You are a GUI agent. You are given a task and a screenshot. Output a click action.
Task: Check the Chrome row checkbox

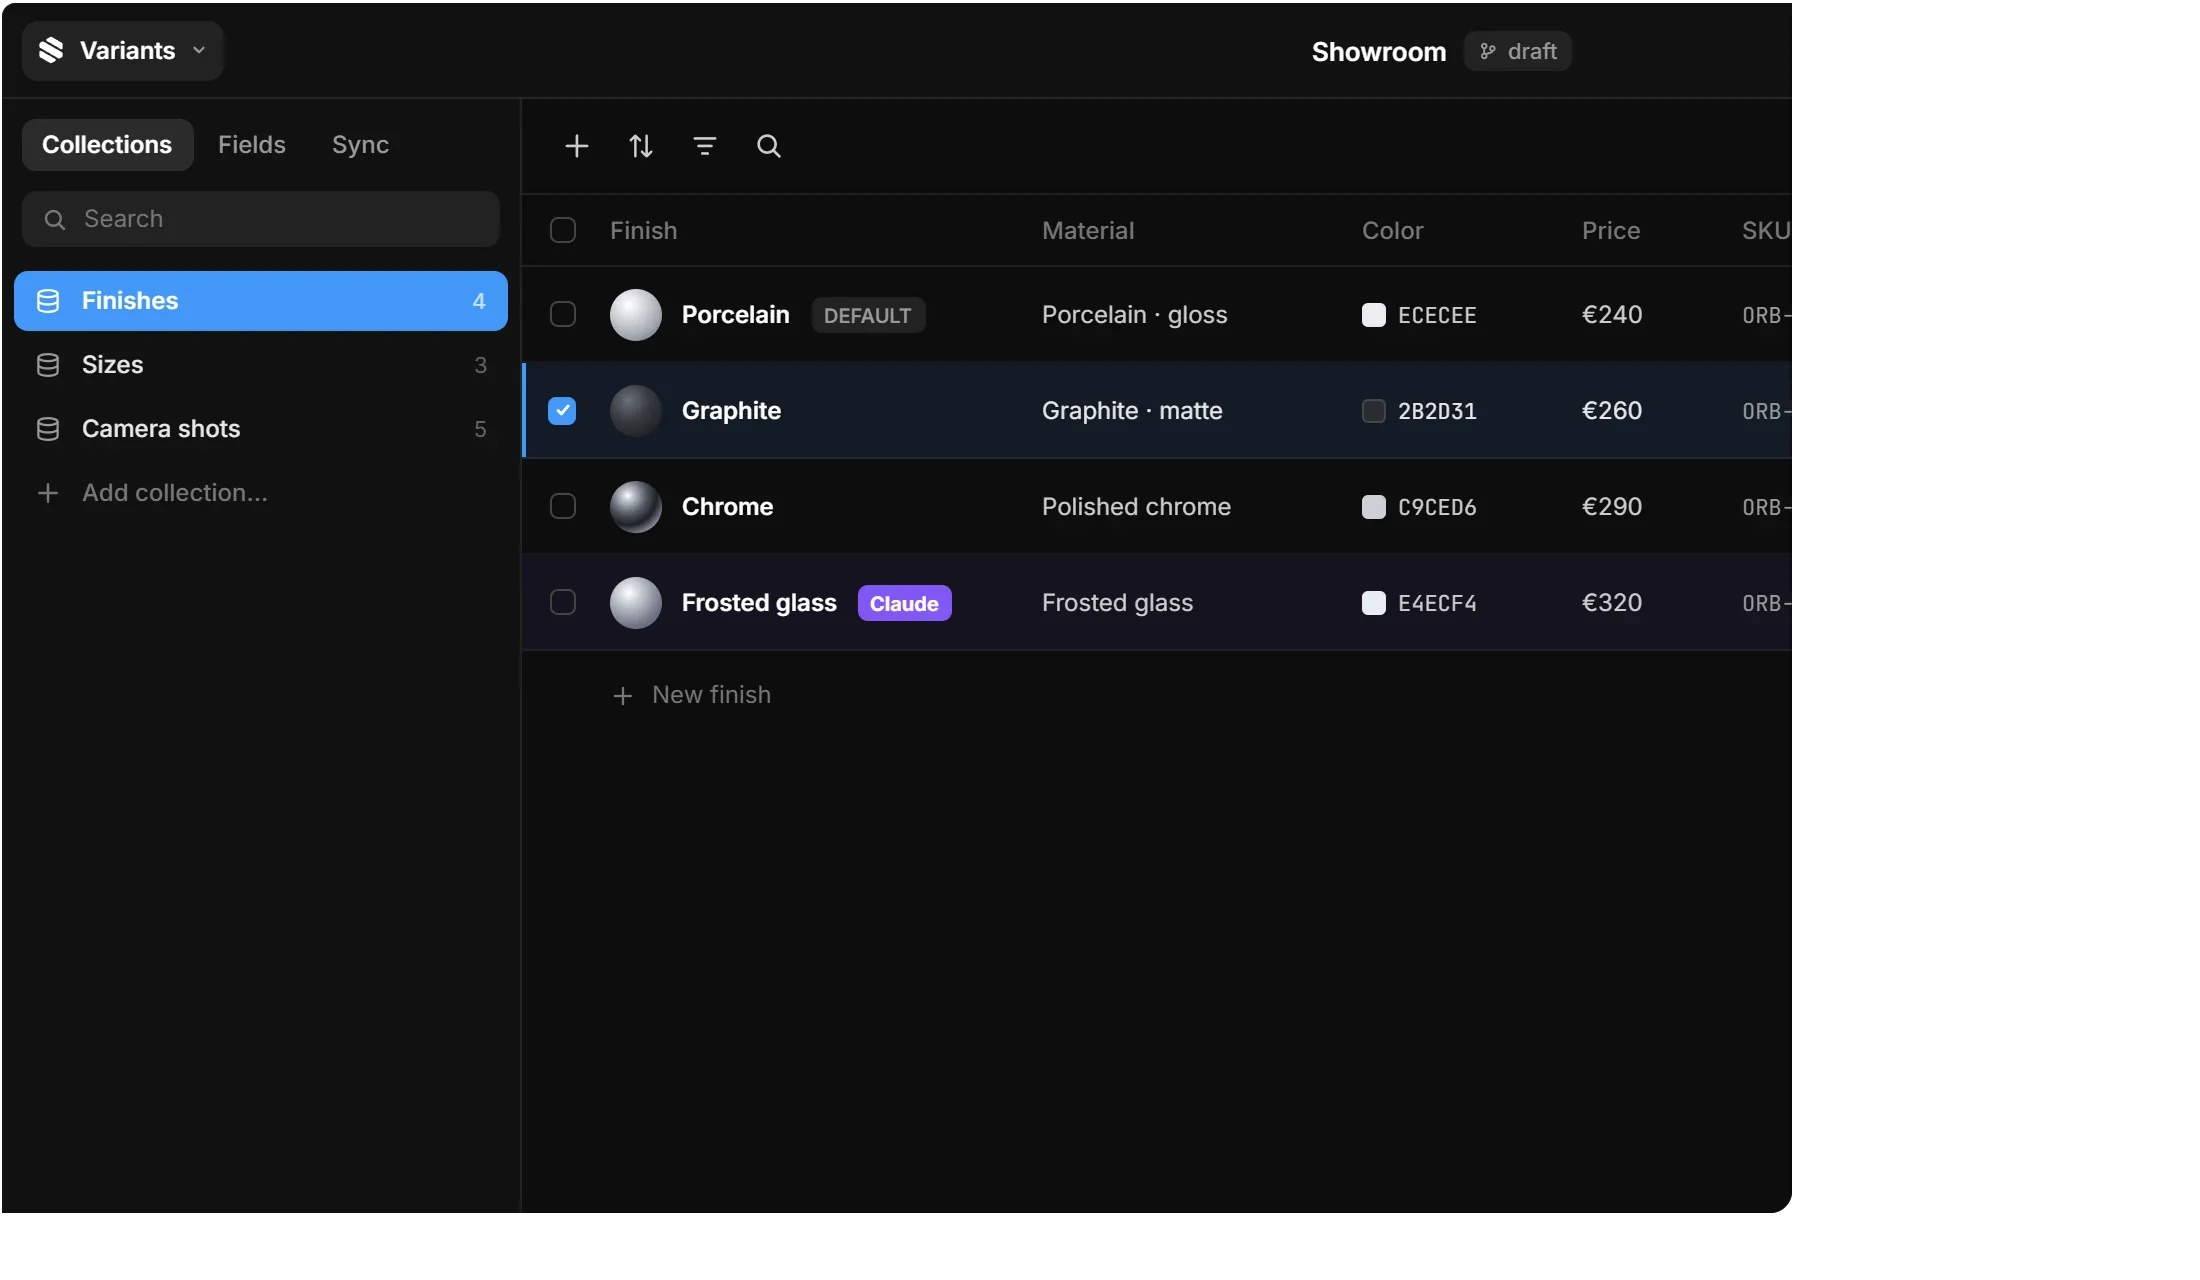point(563,507)
